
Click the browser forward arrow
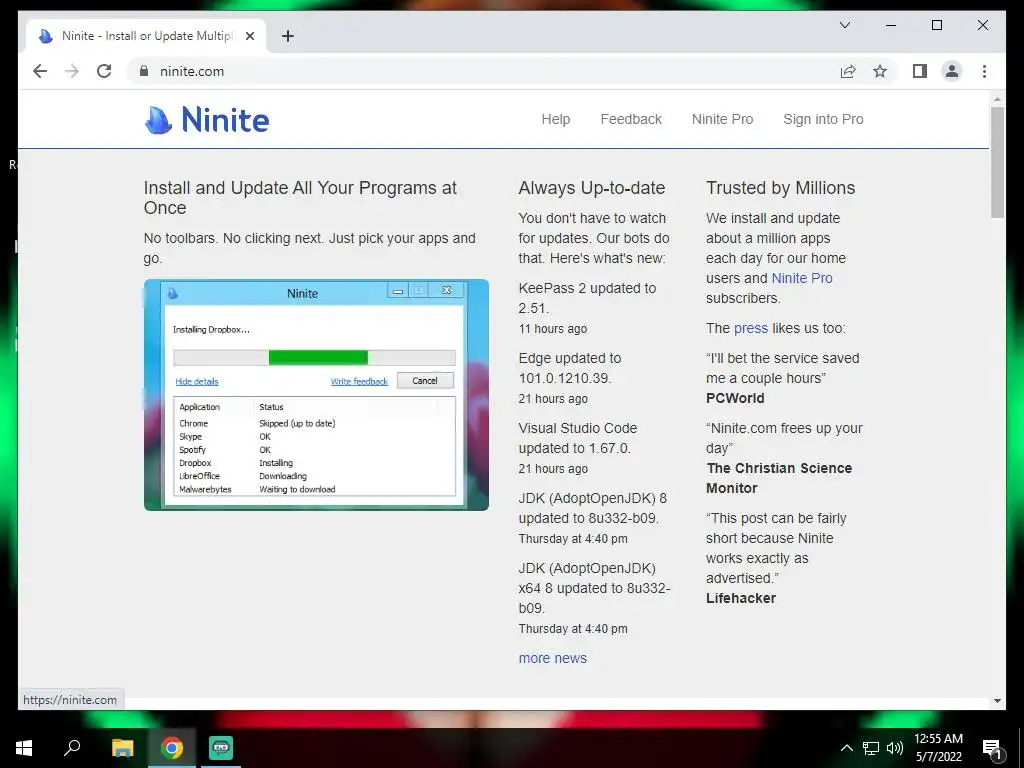point(72,71)
